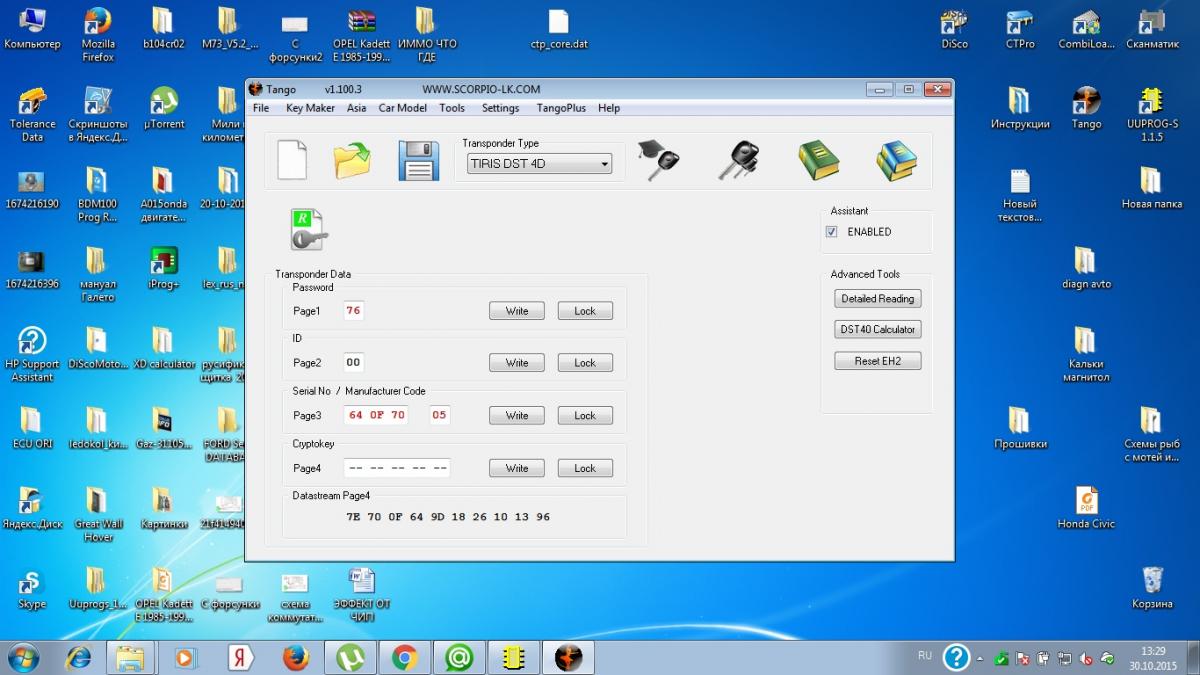Click the black car keys icon
Image resolution: width=1200 pixels, height=675 pixels.
coord(738,160)
